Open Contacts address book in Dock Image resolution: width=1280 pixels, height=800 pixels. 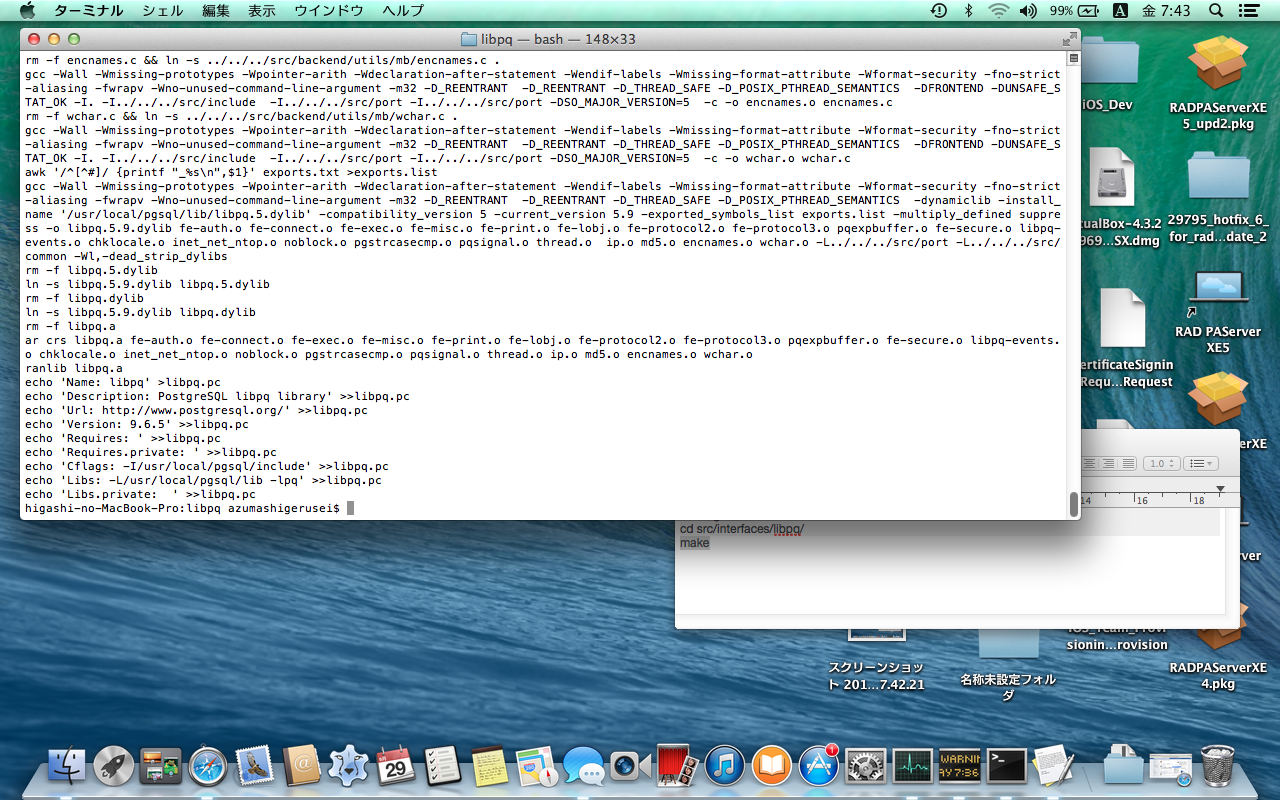(302, 766)
